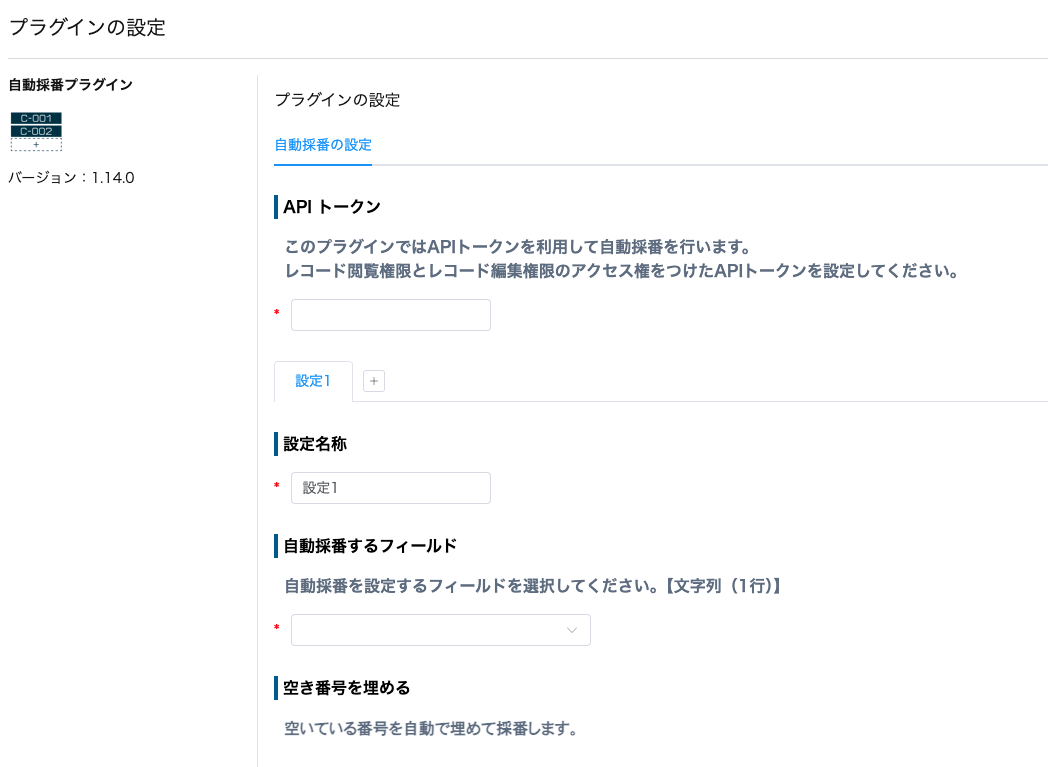
Task: Click the 設定名称 box containing 設定1
Action: click(390, 487)
